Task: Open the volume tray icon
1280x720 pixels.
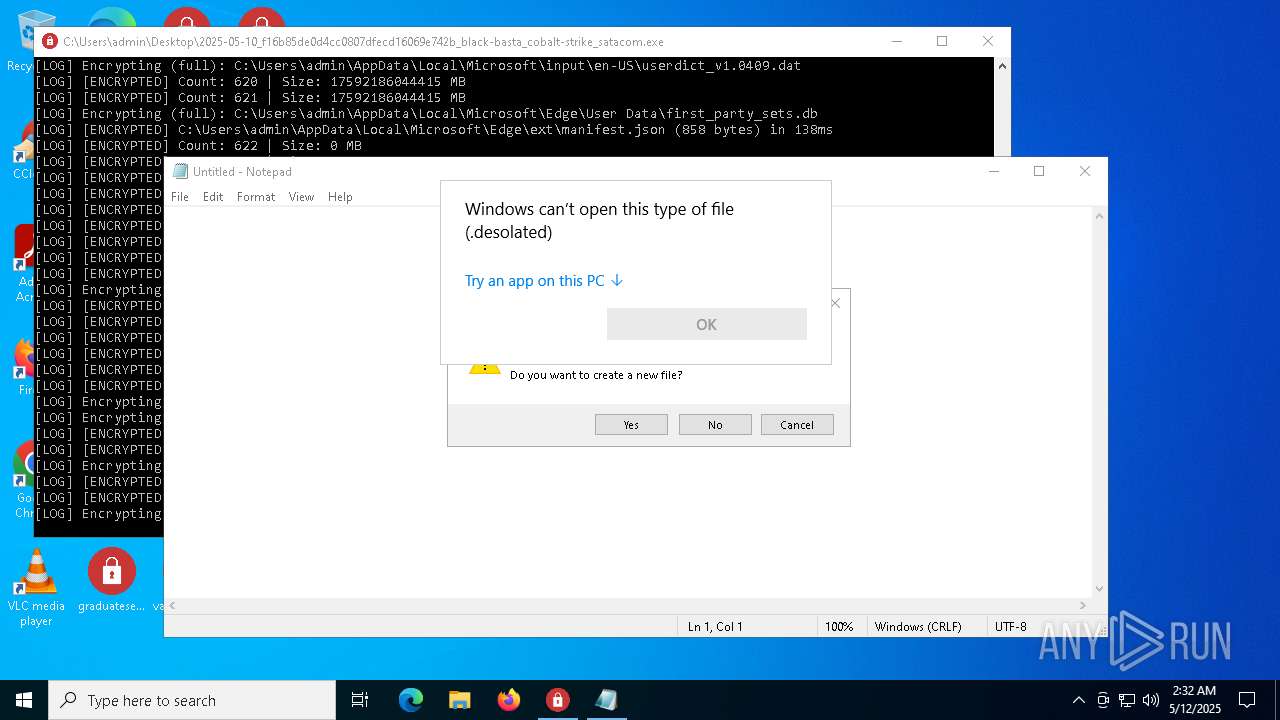Action: click(x=1151, y=700)
